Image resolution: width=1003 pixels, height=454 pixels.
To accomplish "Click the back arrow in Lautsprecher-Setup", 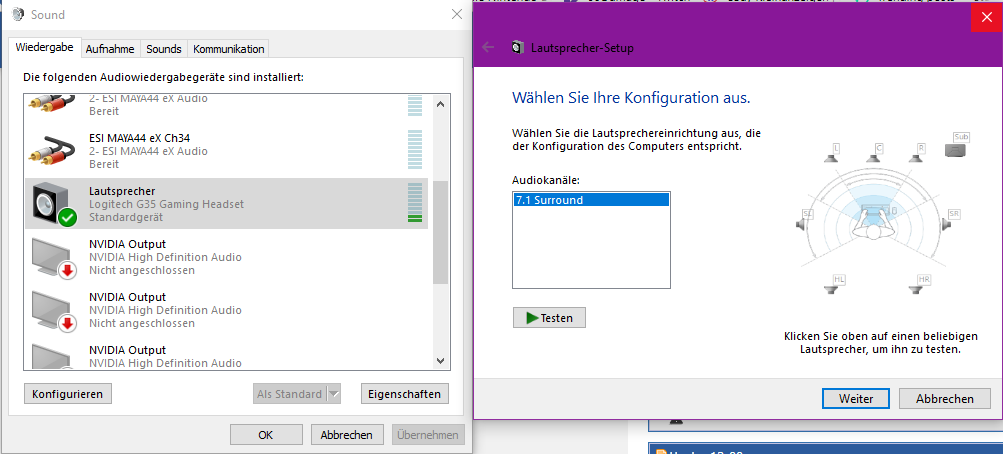I will [x=488, y=47].
